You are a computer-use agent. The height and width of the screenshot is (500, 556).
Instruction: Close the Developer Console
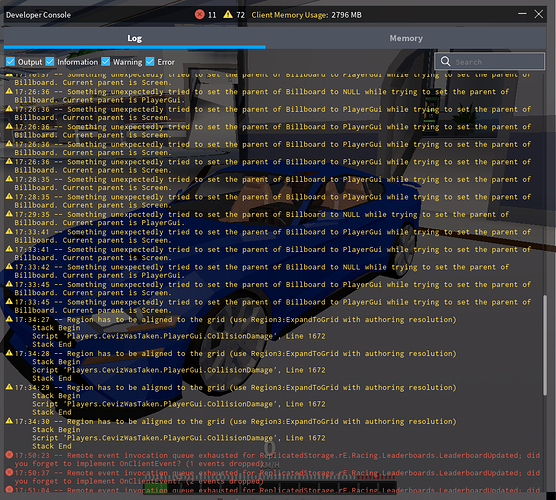[539, 14]
